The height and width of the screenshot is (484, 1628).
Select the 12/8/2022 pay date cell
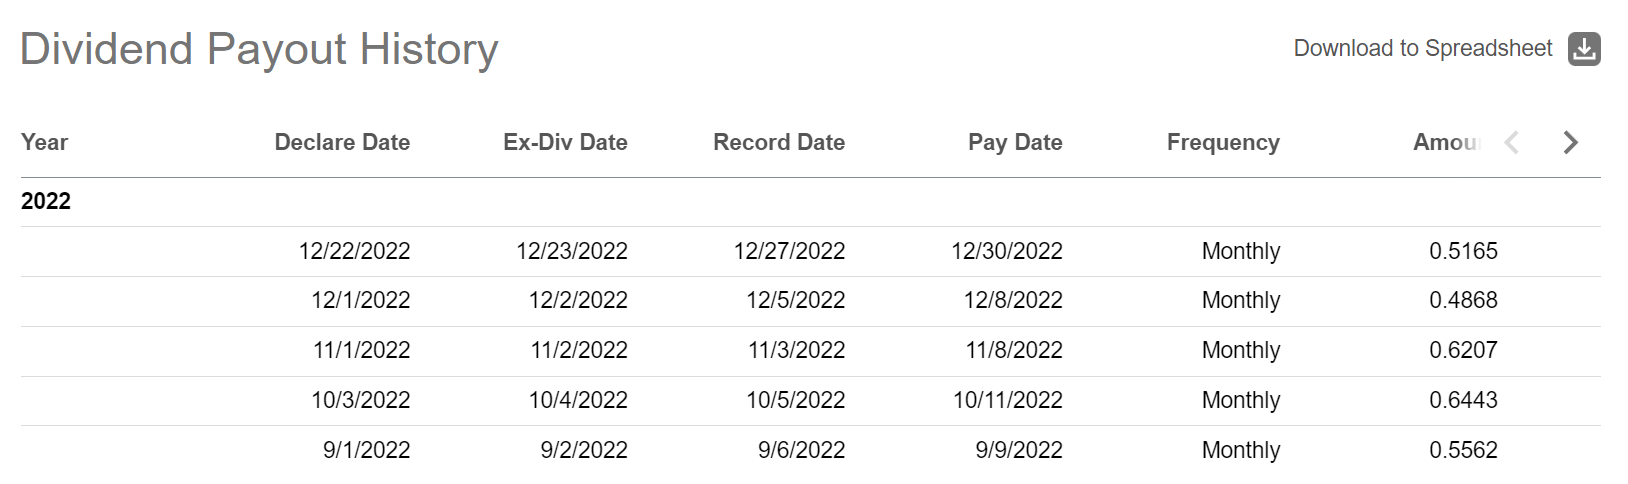tap(1013, 300)
